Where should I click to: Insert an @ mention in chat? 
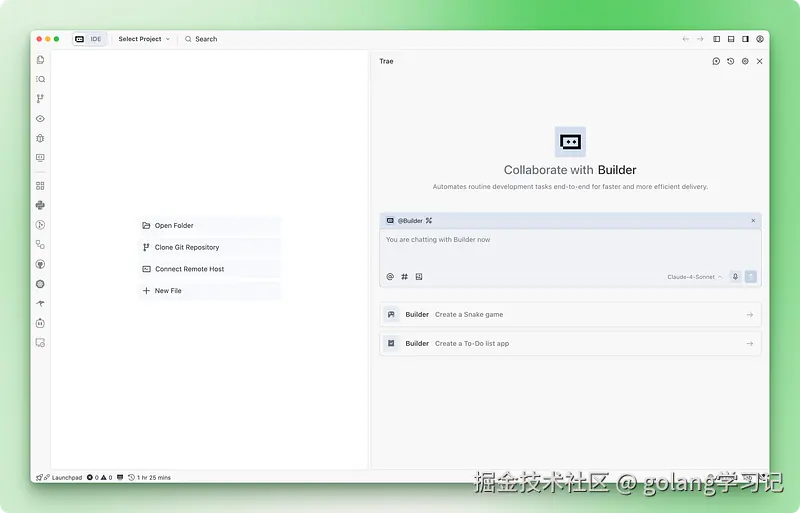point(390,277)
